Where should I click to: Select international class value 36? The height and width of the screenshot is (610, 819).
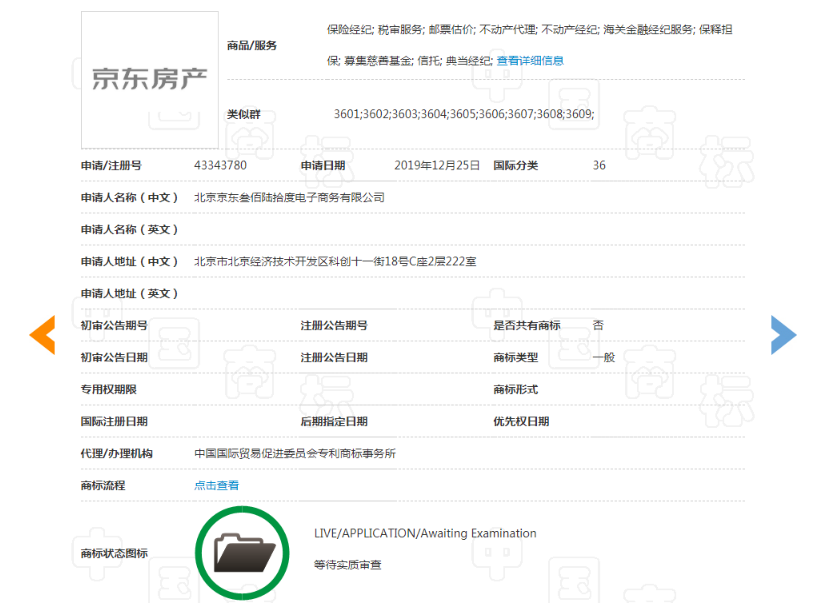click(x=599, y=166)
